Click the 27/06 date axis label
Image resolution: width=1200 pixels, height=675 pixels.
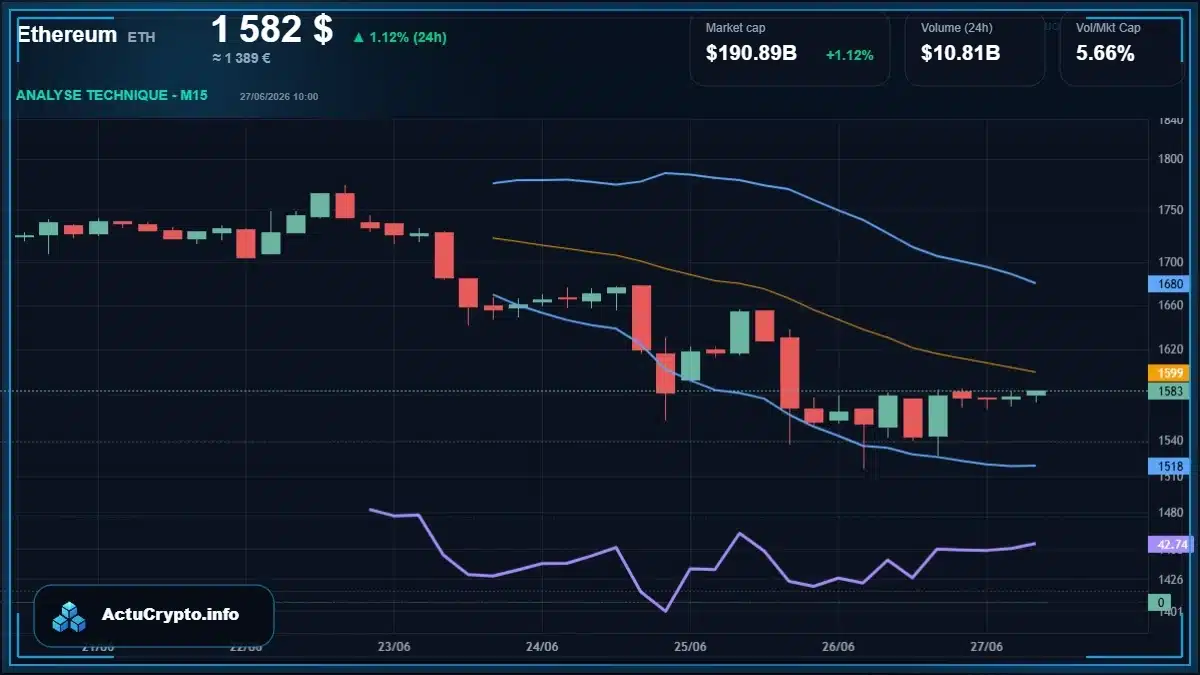click(x=986, y=646)
